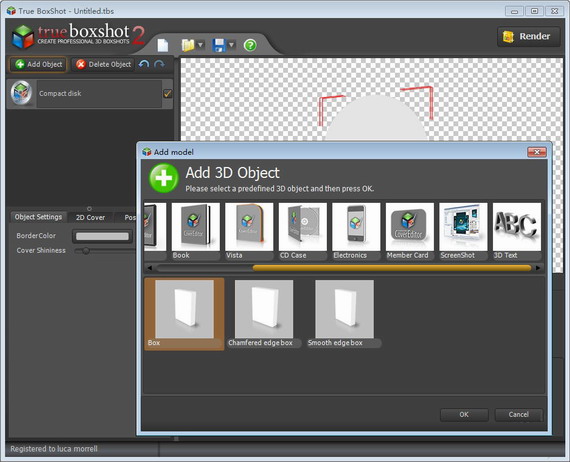Screen dimensions: 570x462
Task: Click the left arrow of category scrollbar
Action: [x=149, y=268]
